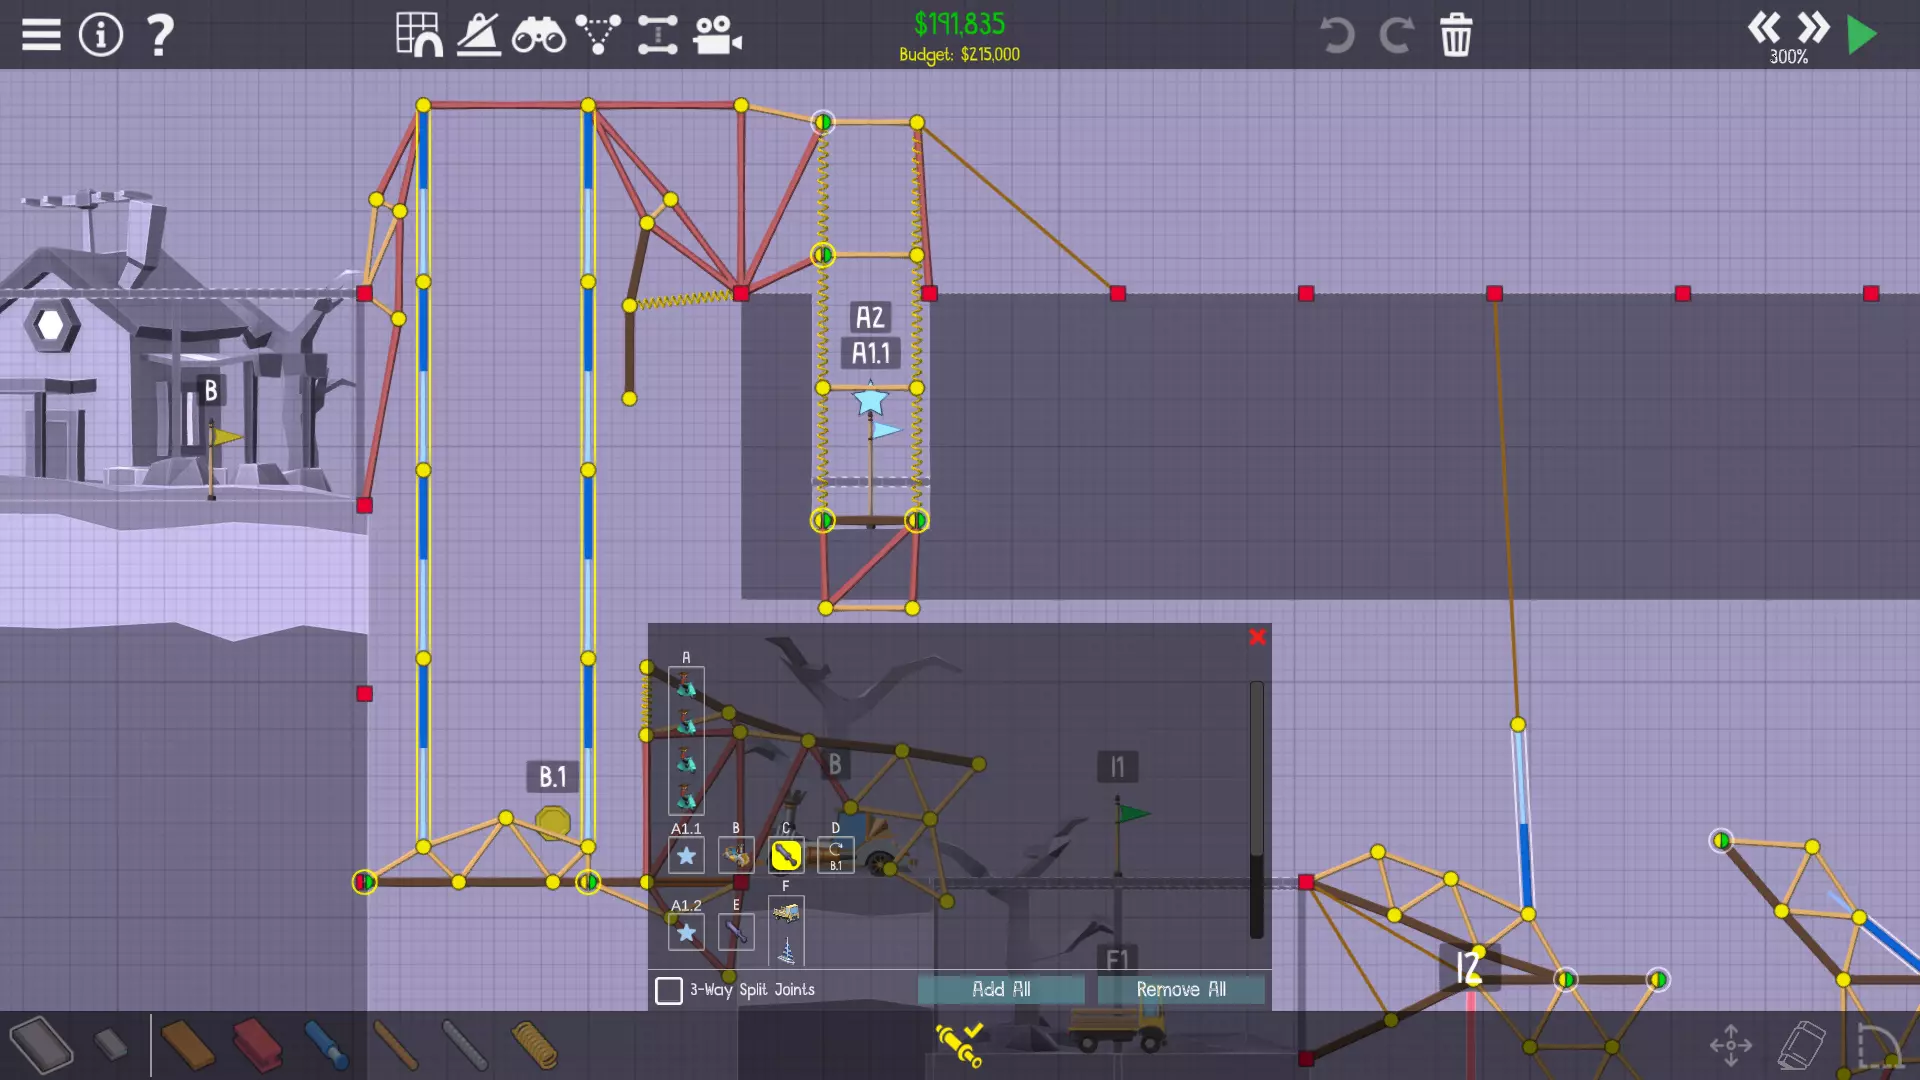The image size is (1920, 1080).
Task: Open the binoculars view mode
Action: (538, 35)
